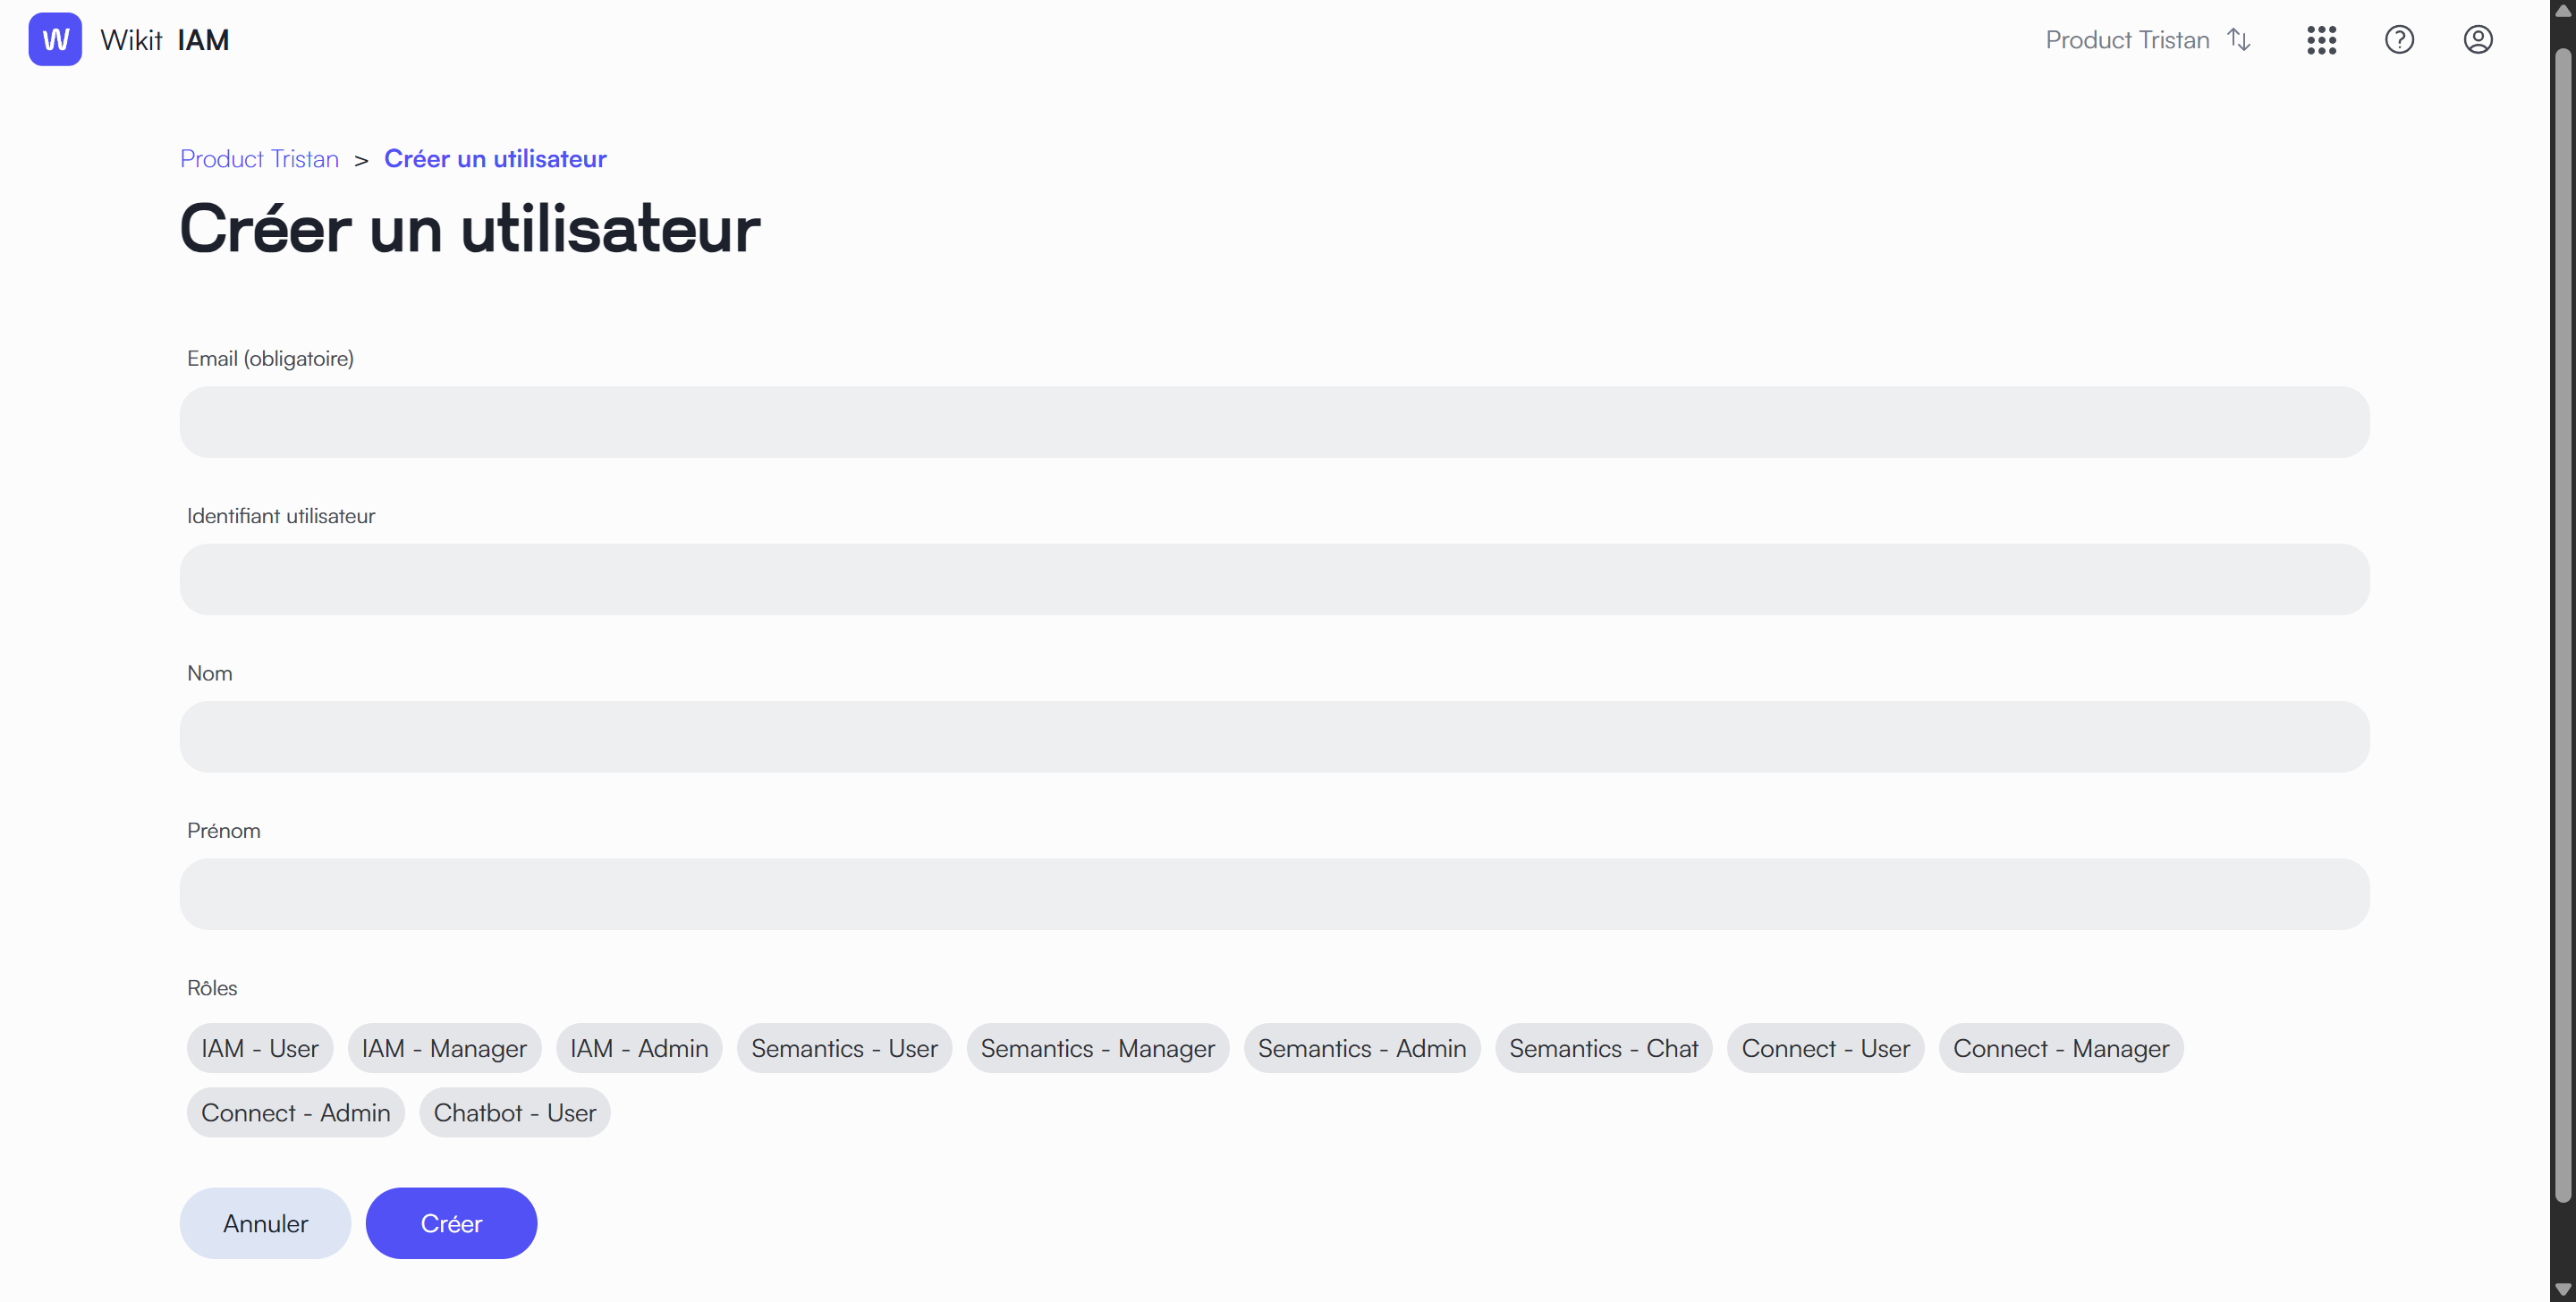Click the Annuler button
The image size is (2576, 1302).
click(265, 1223)
